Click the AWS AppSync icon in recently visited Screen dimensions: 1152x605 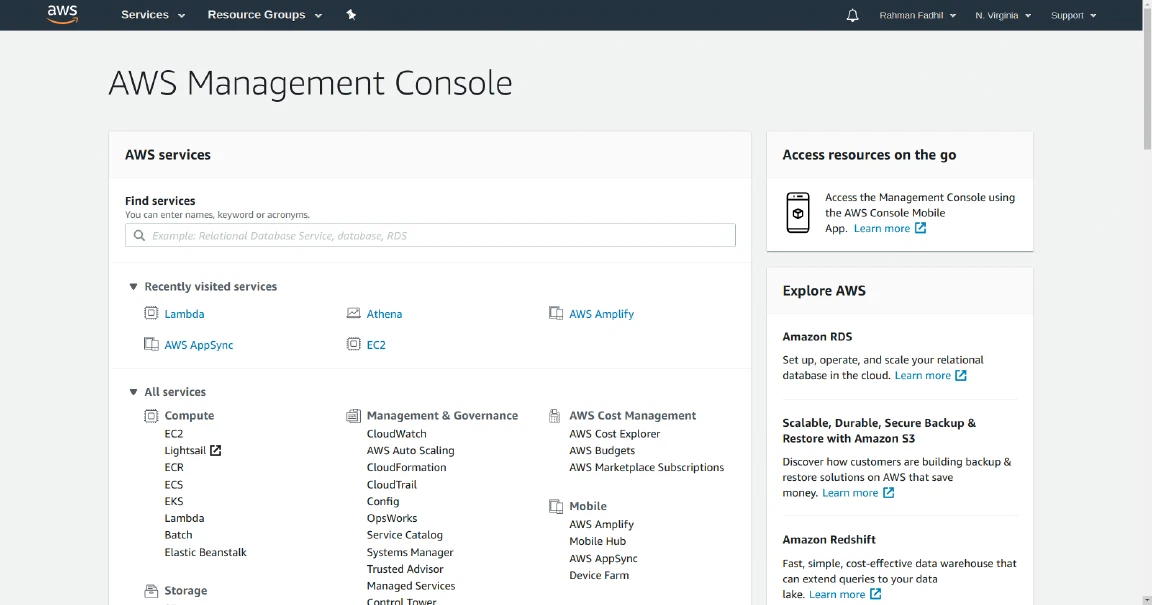[151, 344]
